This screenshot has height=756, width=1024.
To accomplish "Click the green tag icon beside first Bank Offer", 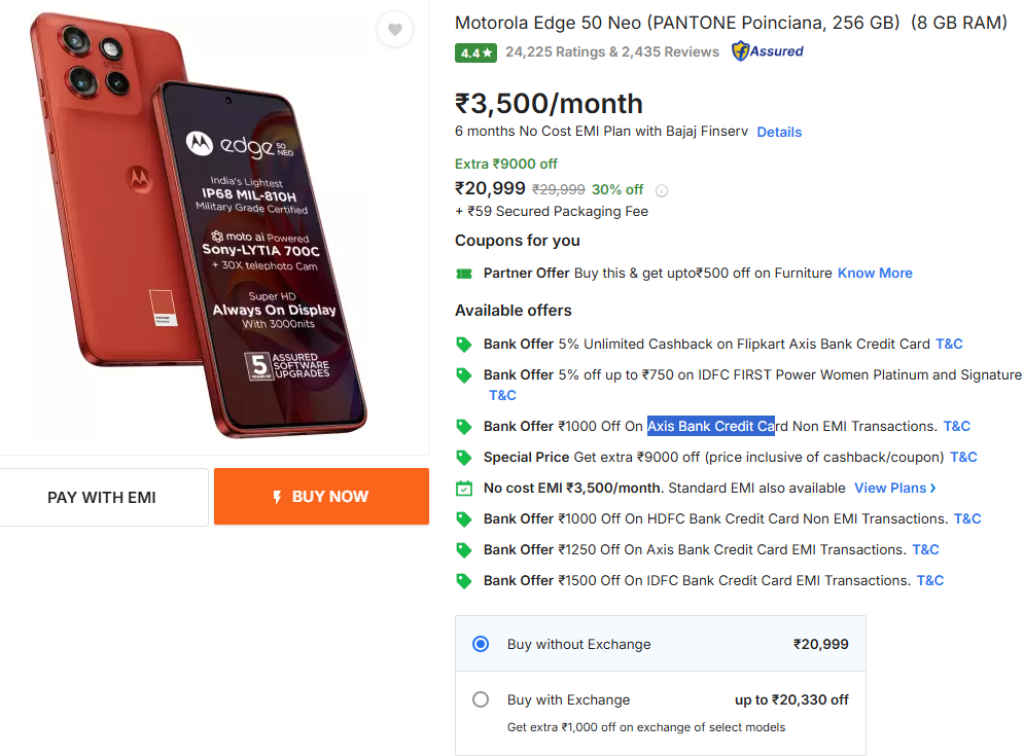I will [x=464, y=343].
